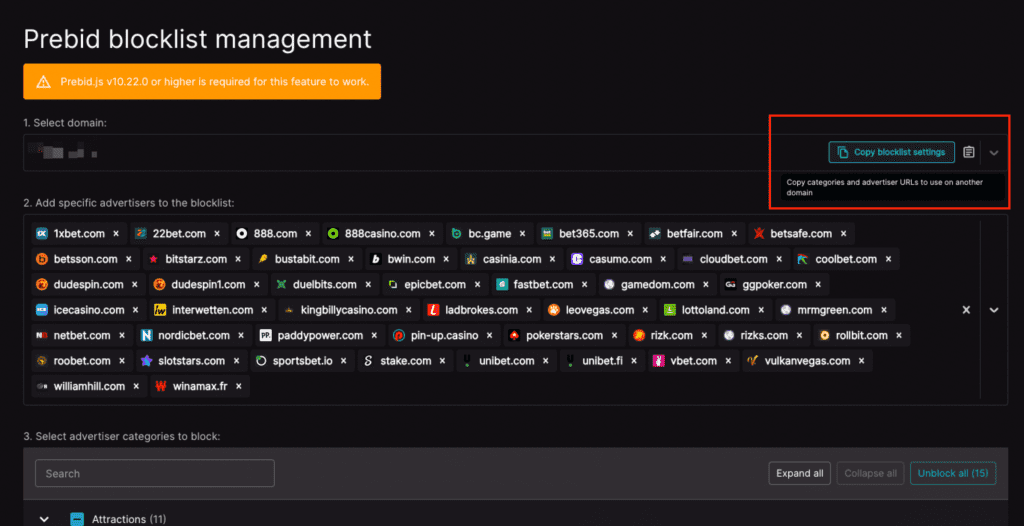The width and height of the screenshot is (1024, 526).
Task: Click the Copy blocklist settings button
Action: pyautogui.click(x=891, y=152)
